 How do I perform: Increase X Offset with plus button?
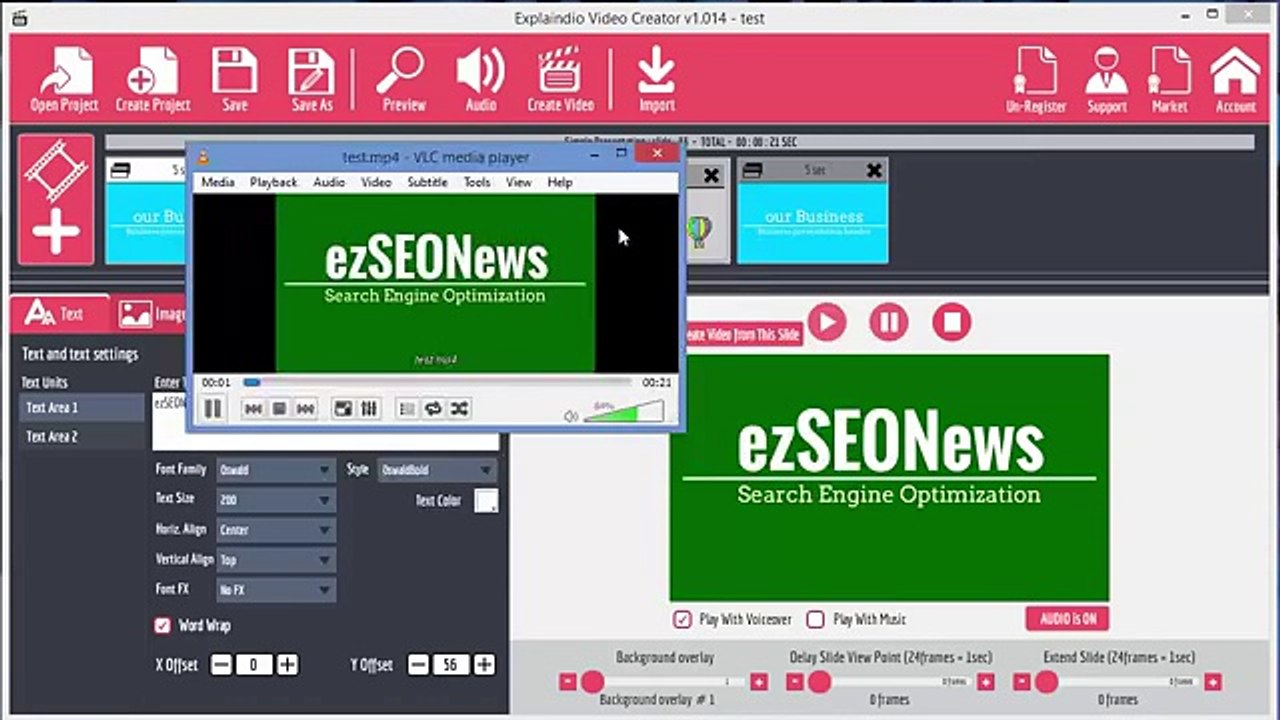(287, 665)
